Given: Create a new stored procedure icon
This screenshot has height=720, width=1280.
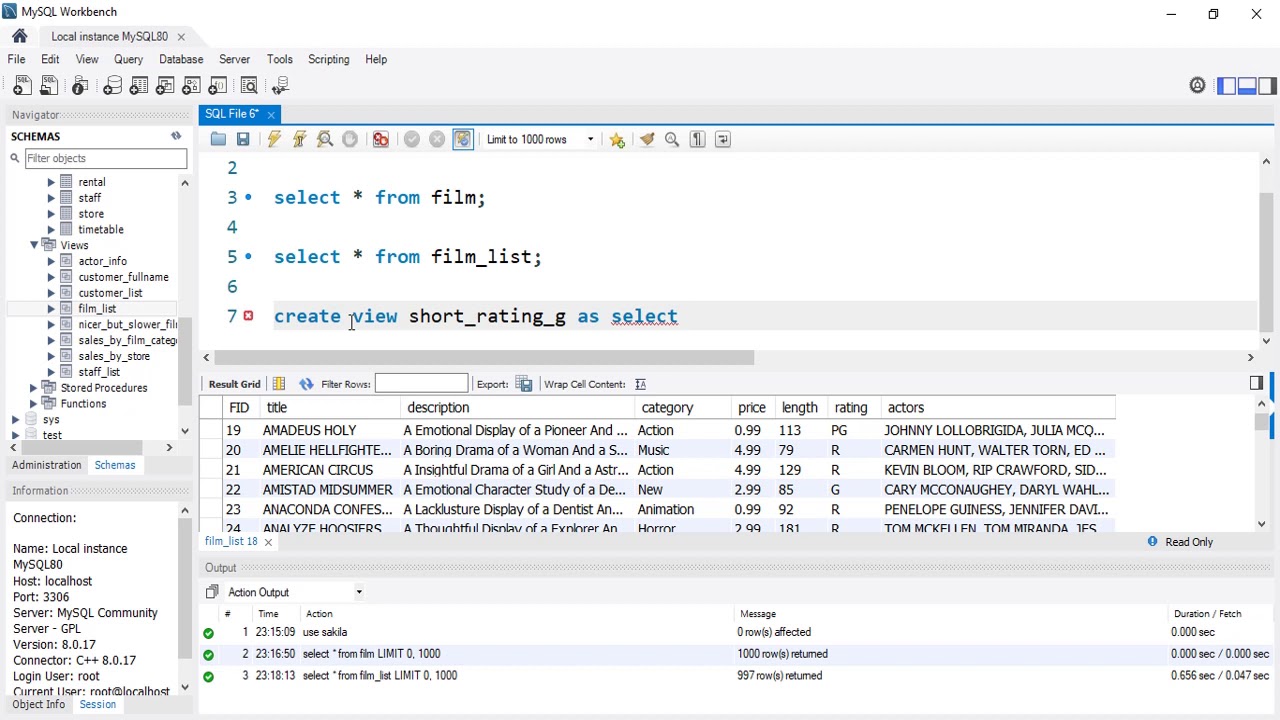Looking at the screenshot, I should tap(192, 86).
